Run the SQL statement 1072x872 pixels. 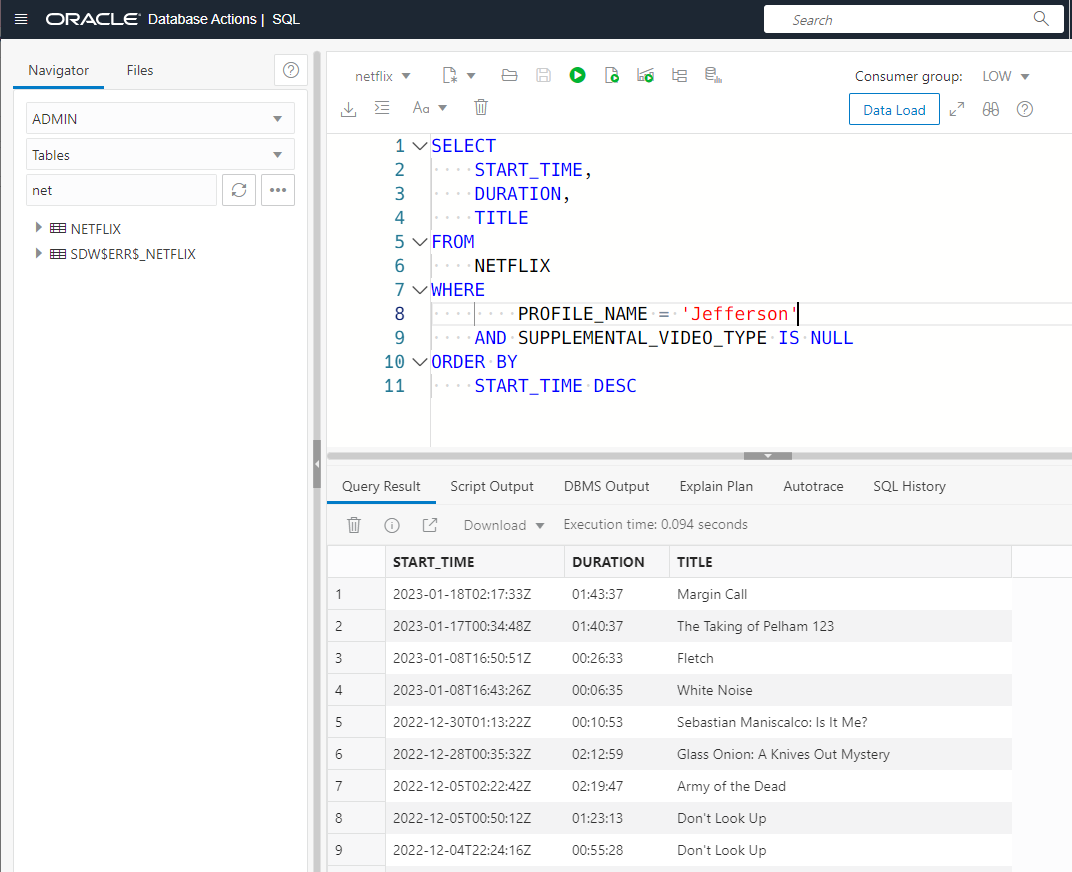pyautogui.click(x=578, y=75)
